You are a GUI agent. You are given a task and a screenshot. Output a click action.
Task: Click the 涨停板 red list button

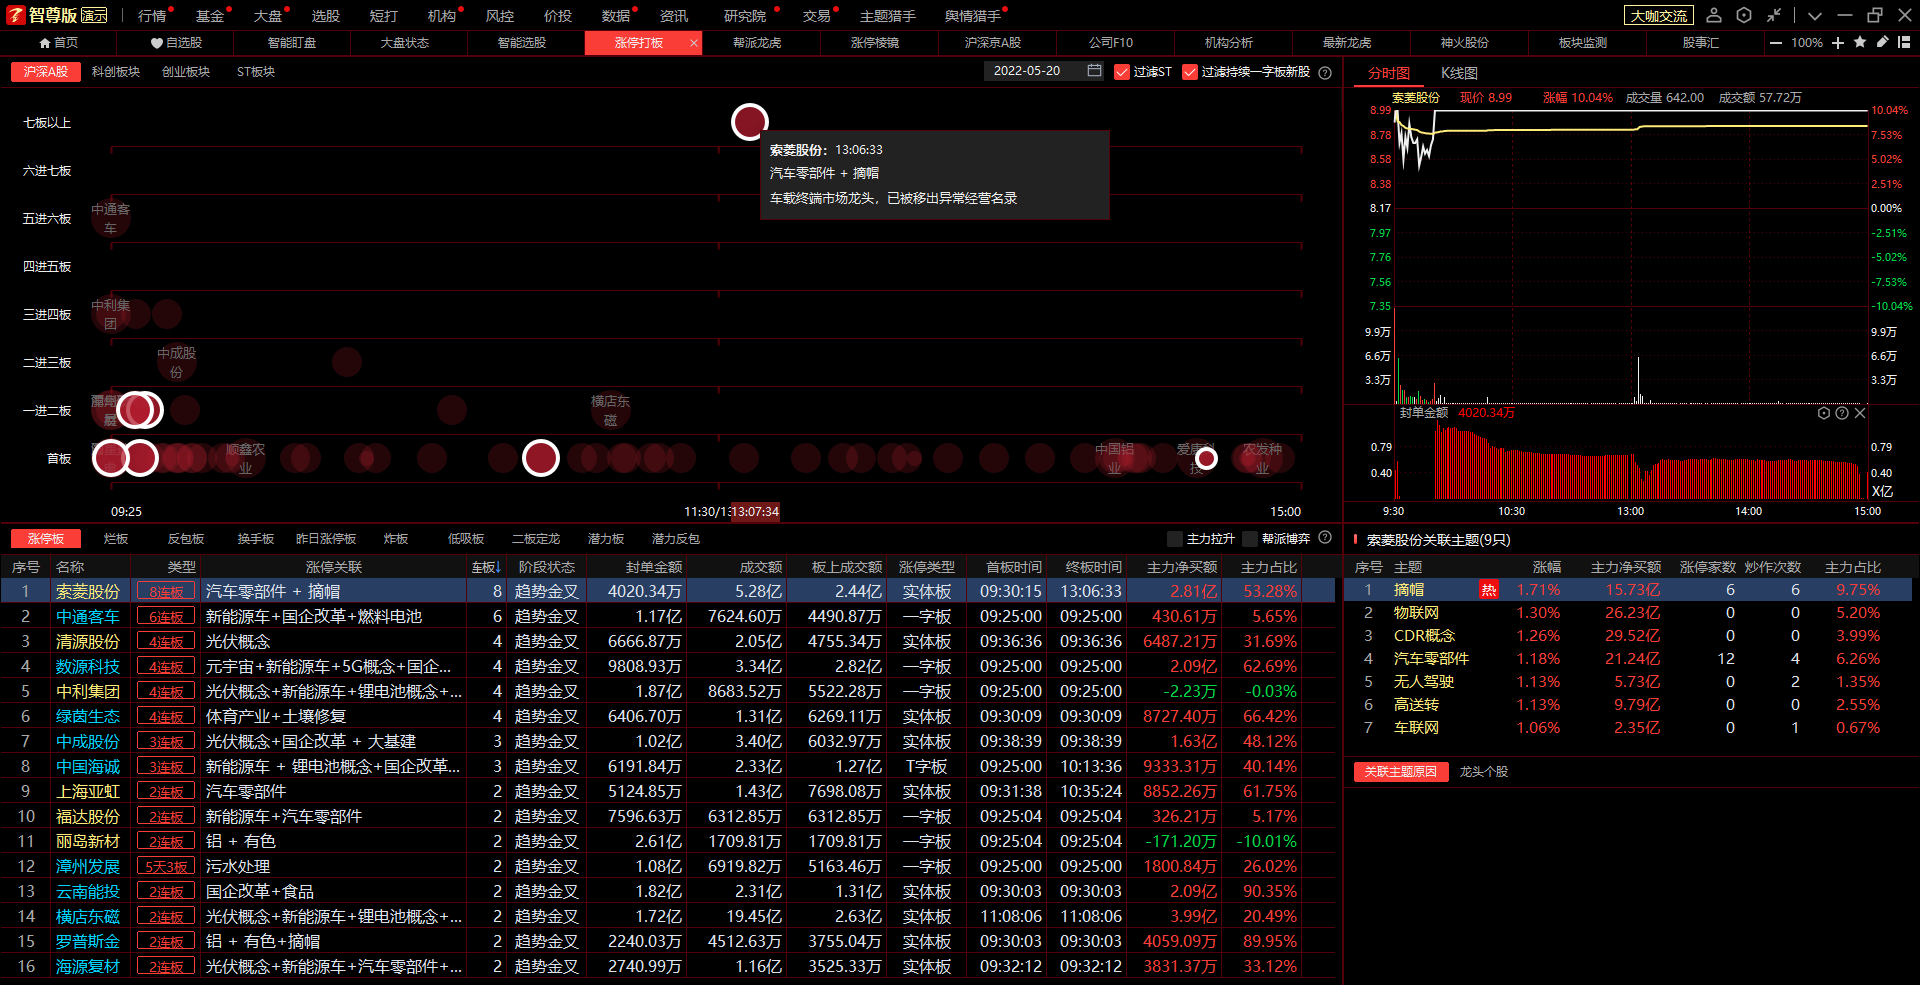pos(46,539)
